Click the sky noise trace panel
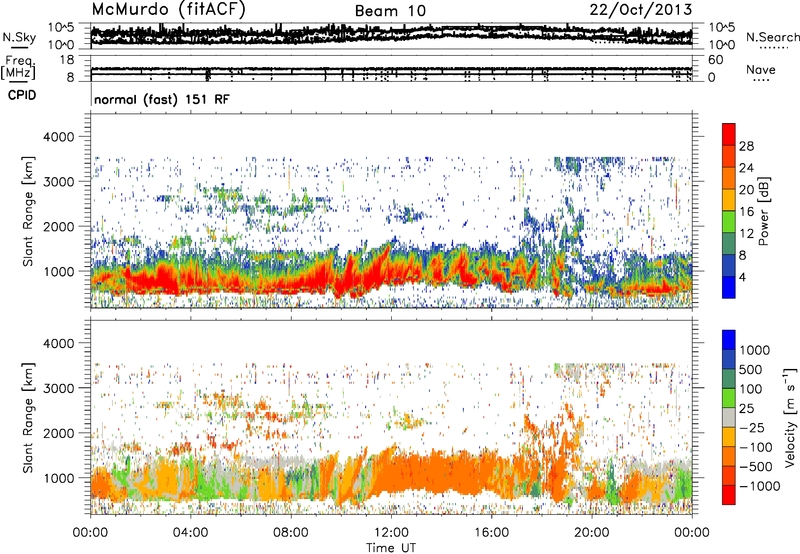This screenshot has height=554, width=800. coord(391,35)
